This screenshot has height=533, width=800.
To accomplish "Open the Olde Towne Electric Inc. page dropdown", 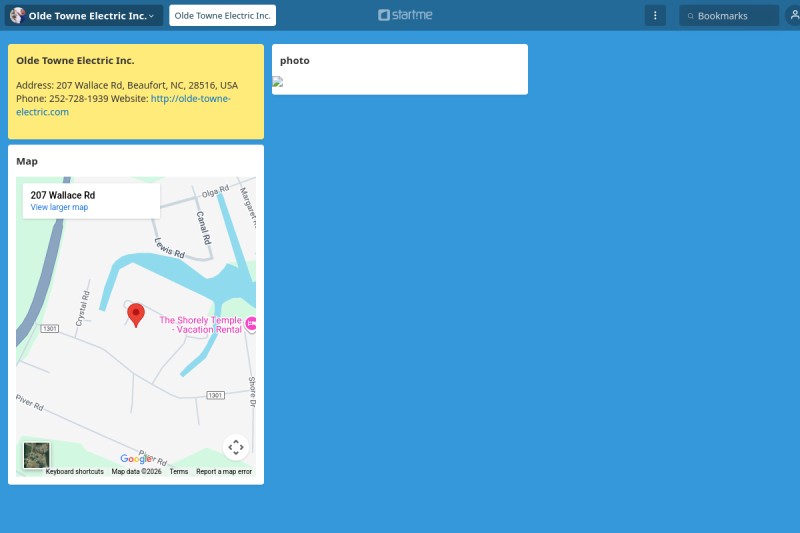I will point(84,15).
